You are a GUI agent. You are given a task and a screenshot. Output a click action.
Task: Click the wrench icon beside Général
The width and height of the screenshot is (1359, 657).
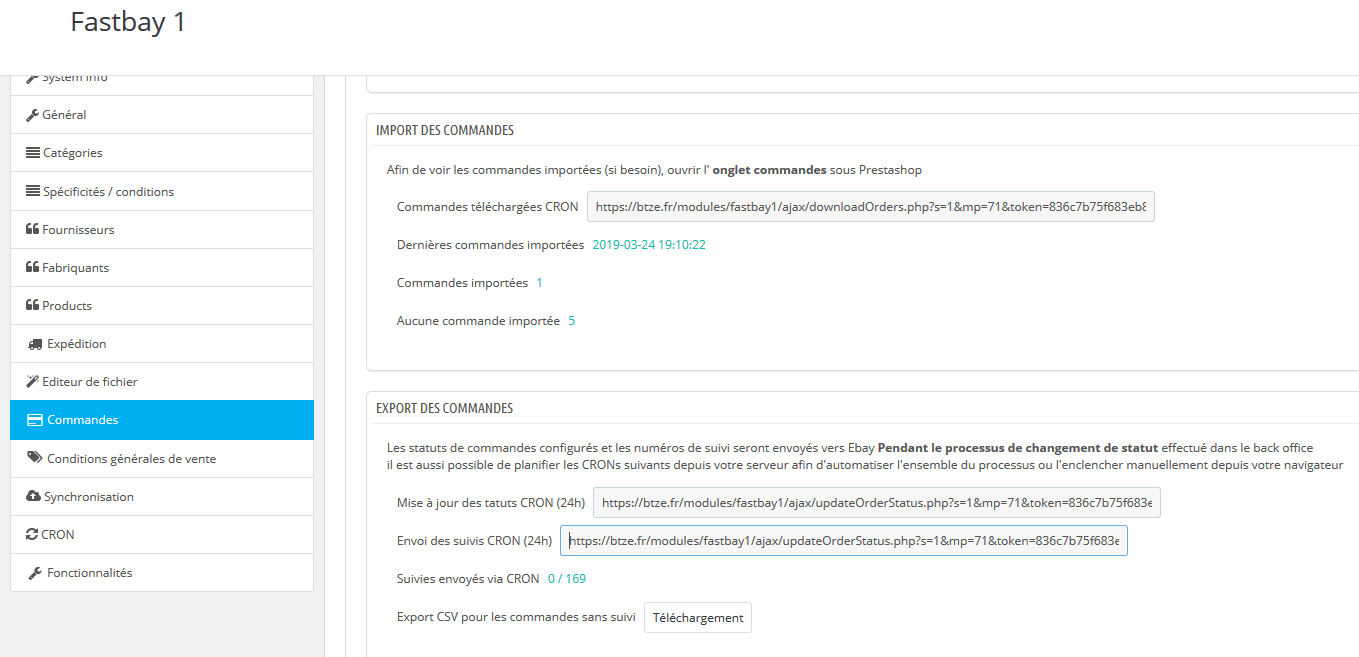pos(32,115)
